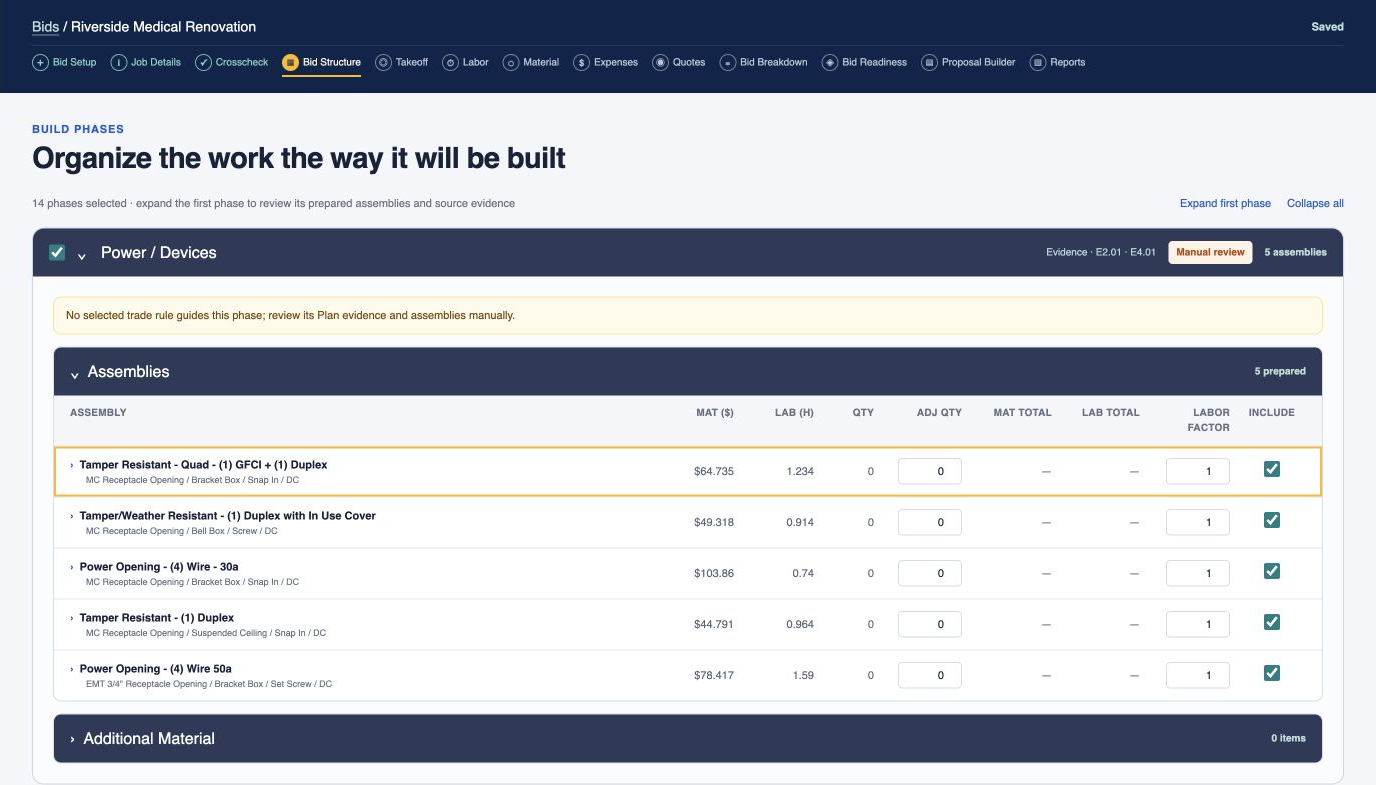Open the Reports icon in navigation
Image resolution: width=1376 pixels, height=785 pixels.
pyautogui.click(x=1037, y=62)
